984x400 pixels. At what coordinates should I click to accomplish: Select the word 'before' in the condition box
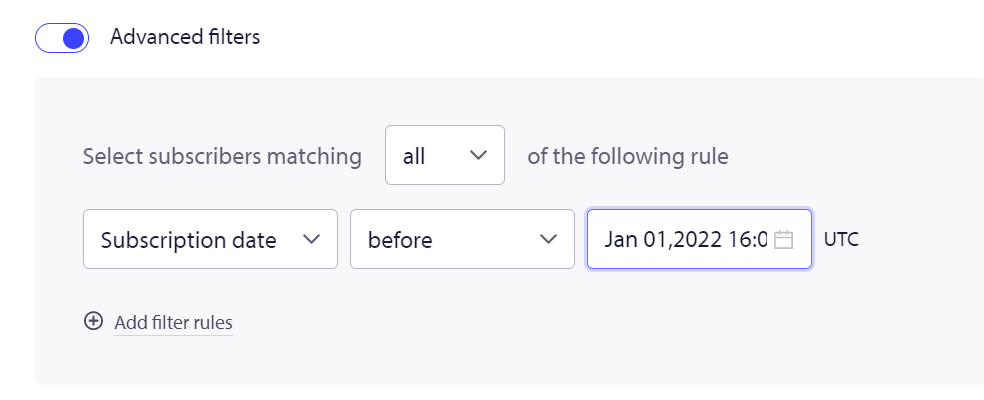point(400,240)
